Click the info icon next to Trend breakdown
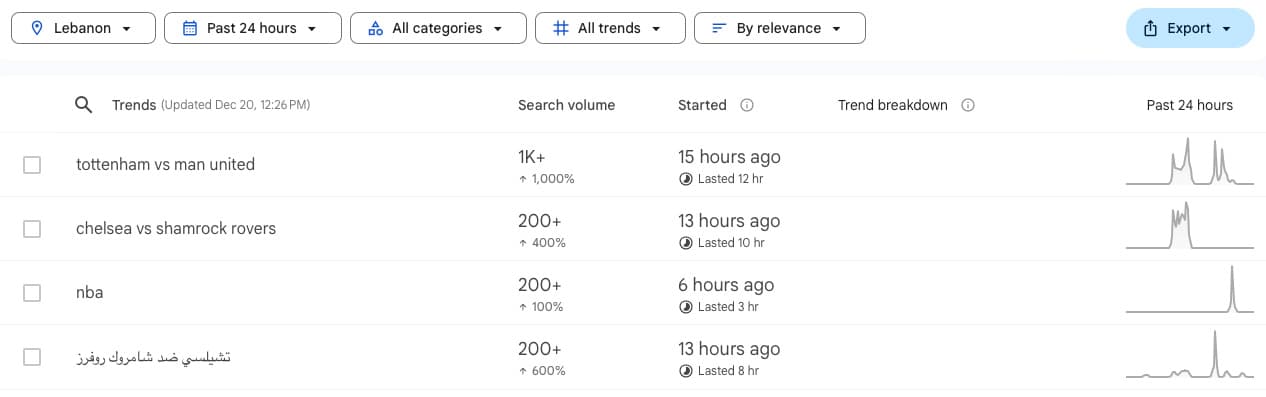Screen dimensions: 1266x397 coord(967,105)
